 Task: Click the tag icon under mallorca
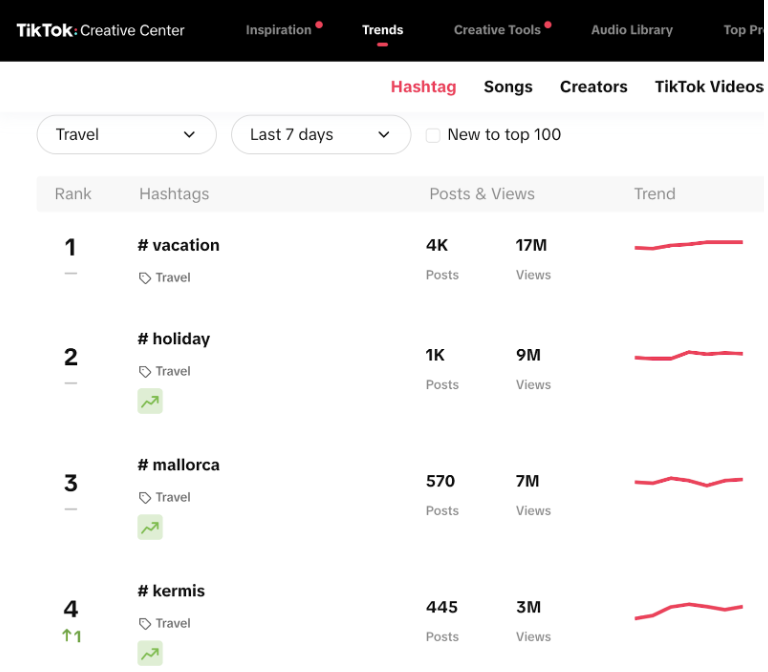(144, 498)
